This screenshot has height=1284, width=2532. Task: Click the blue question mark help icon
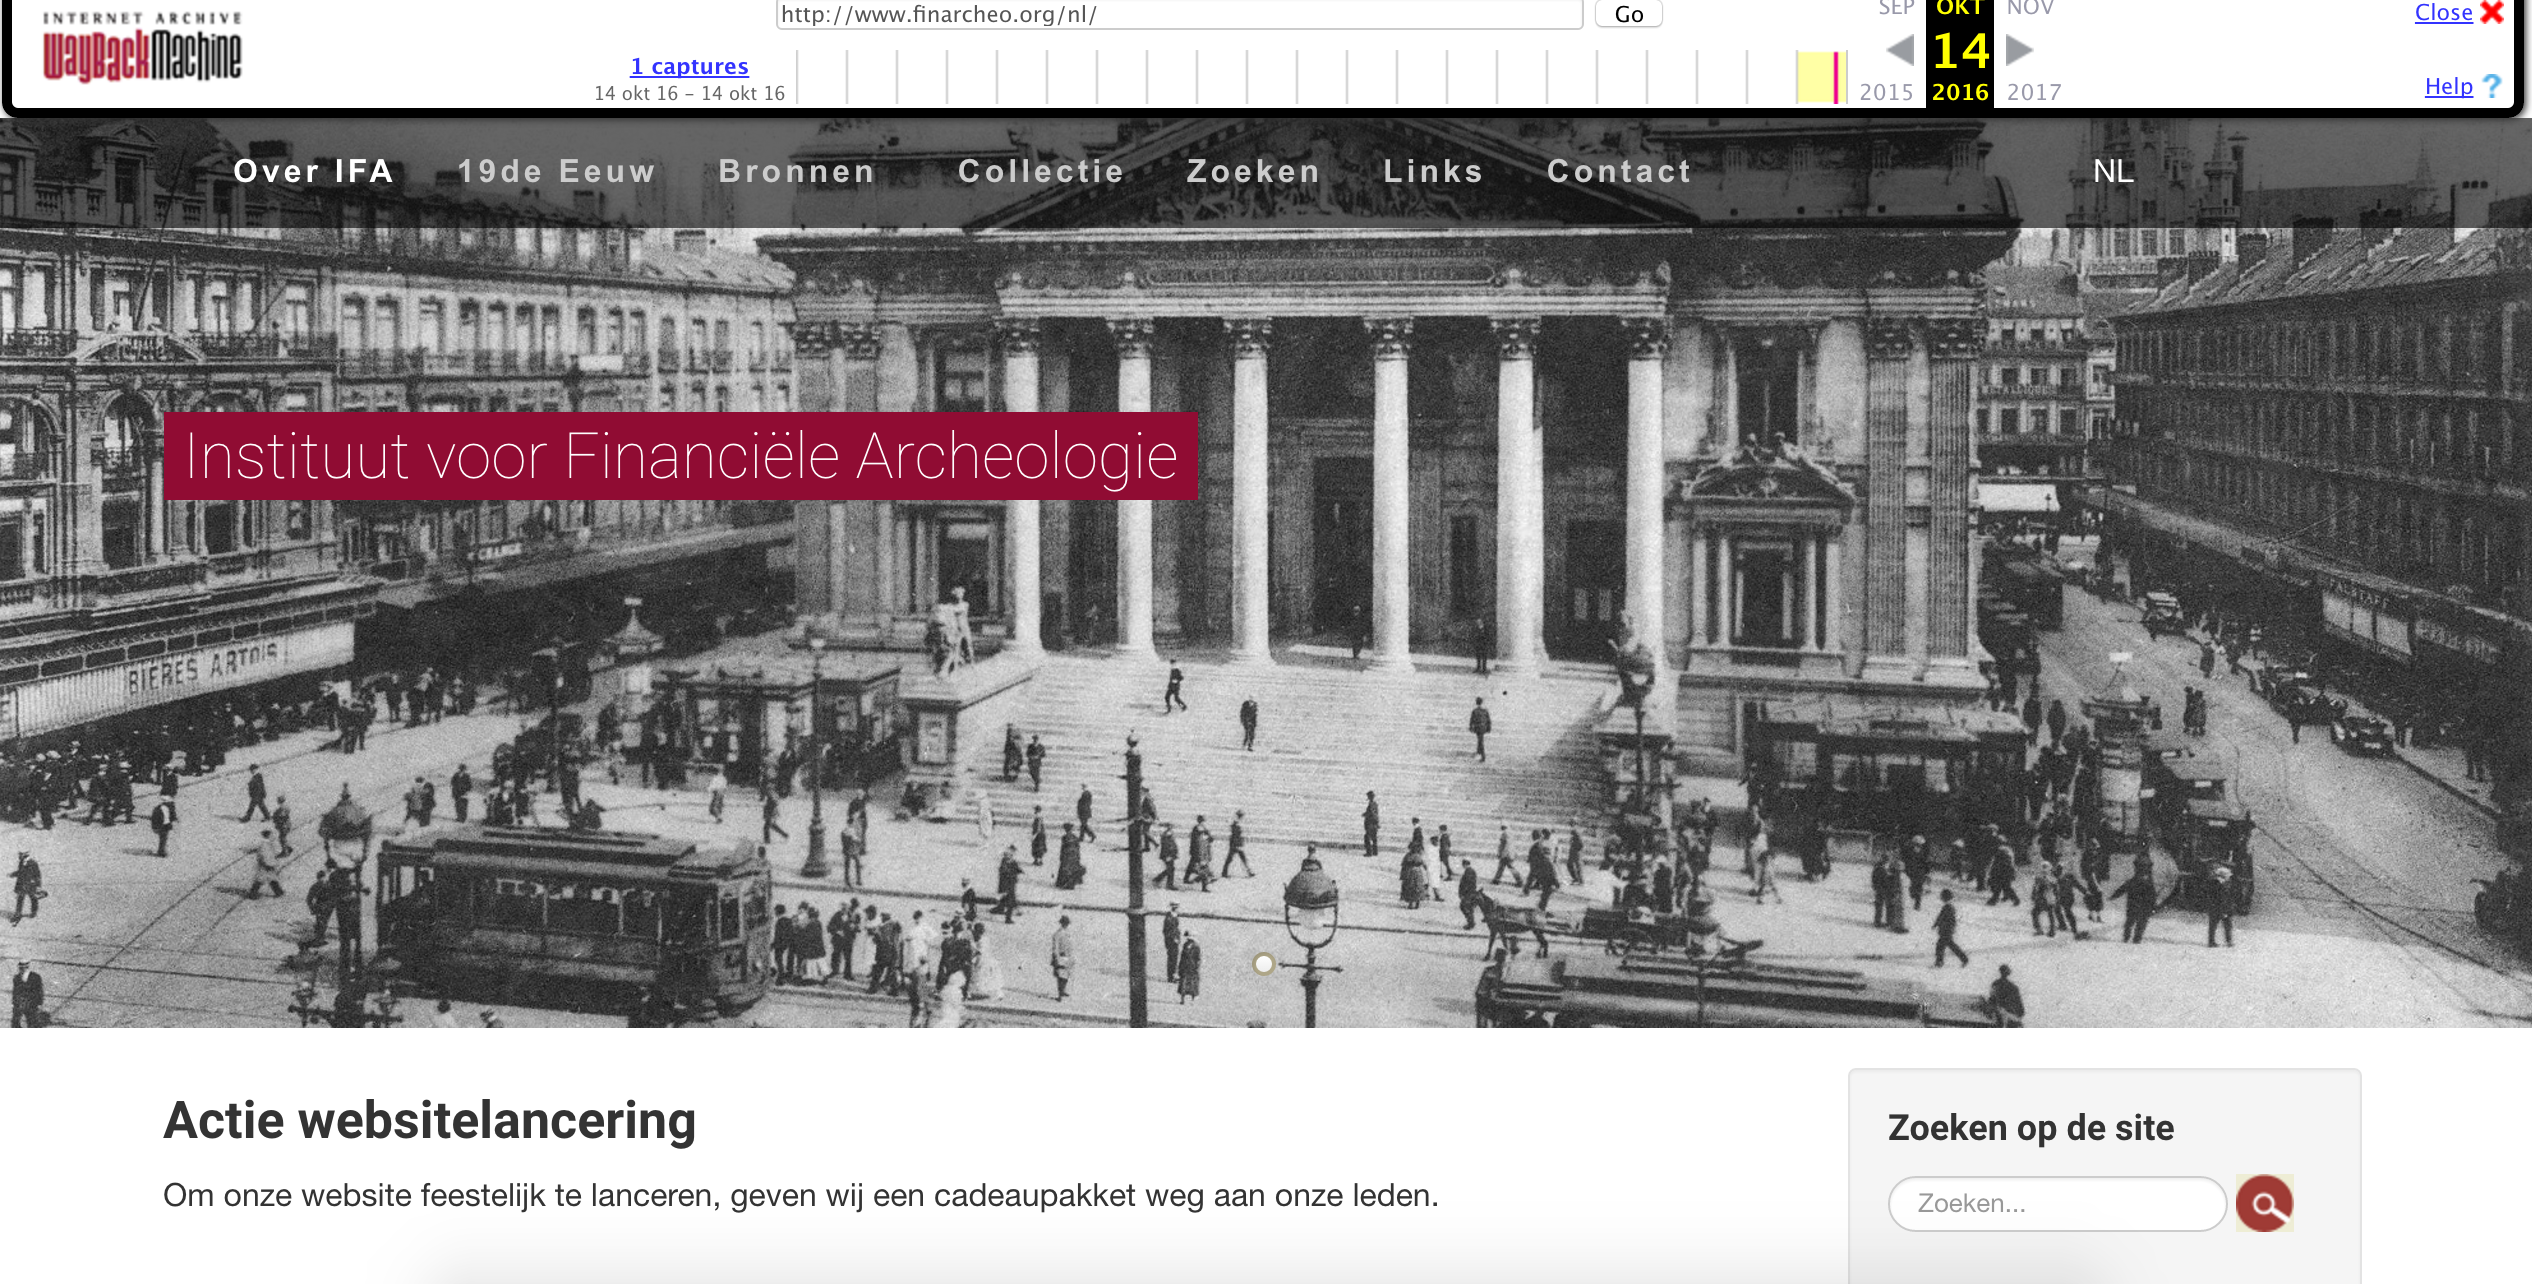click(x=2491, y=86)
